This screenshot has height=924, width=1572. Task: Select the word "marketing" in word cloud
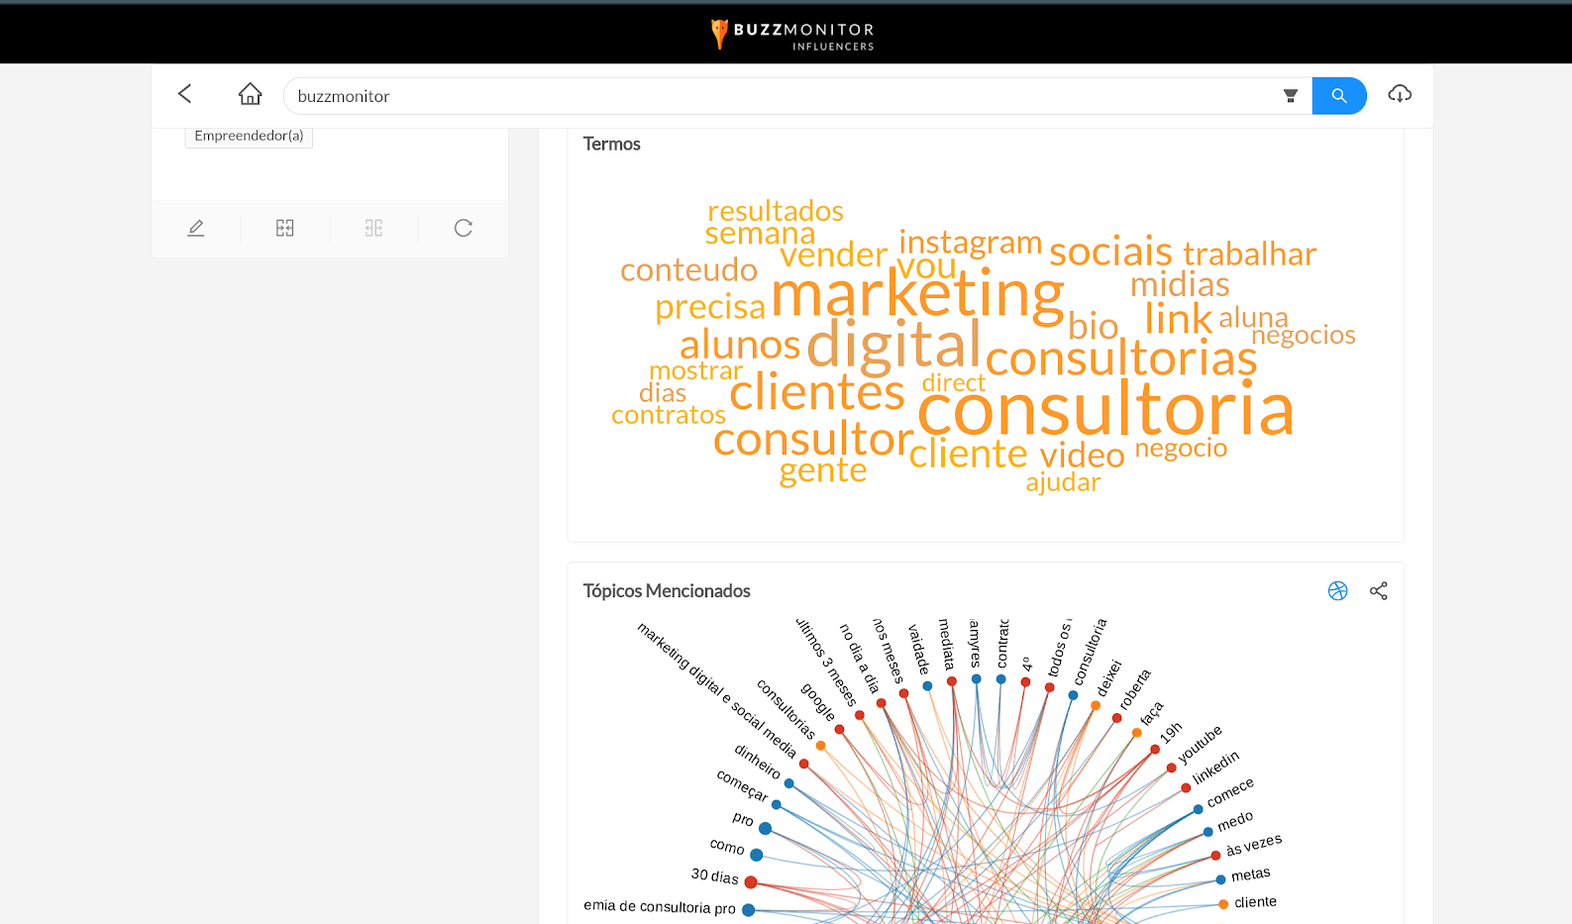coord(917,294)
